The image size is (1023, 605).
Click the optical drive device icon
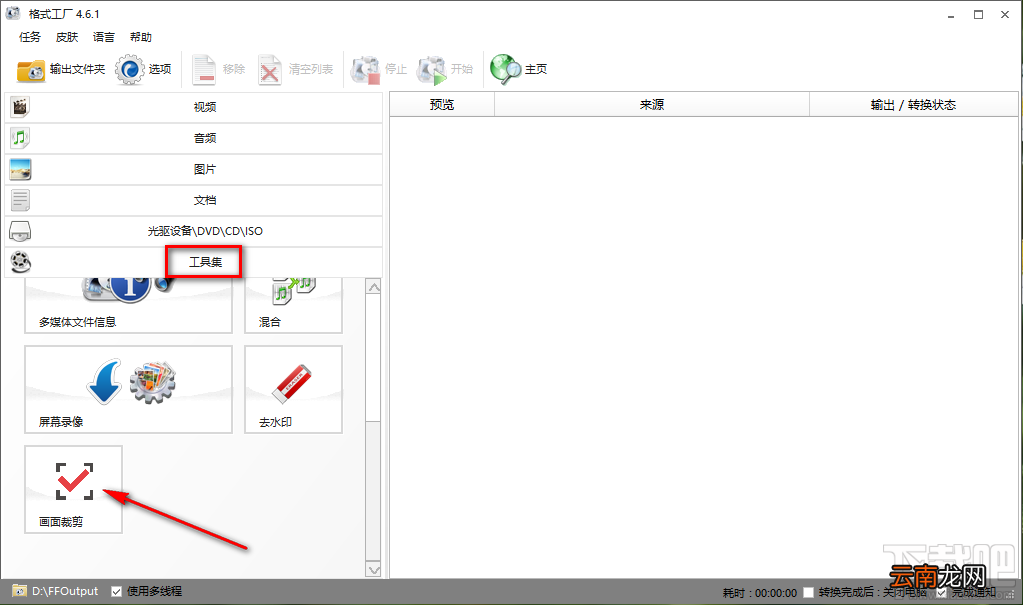pos(20,231)
